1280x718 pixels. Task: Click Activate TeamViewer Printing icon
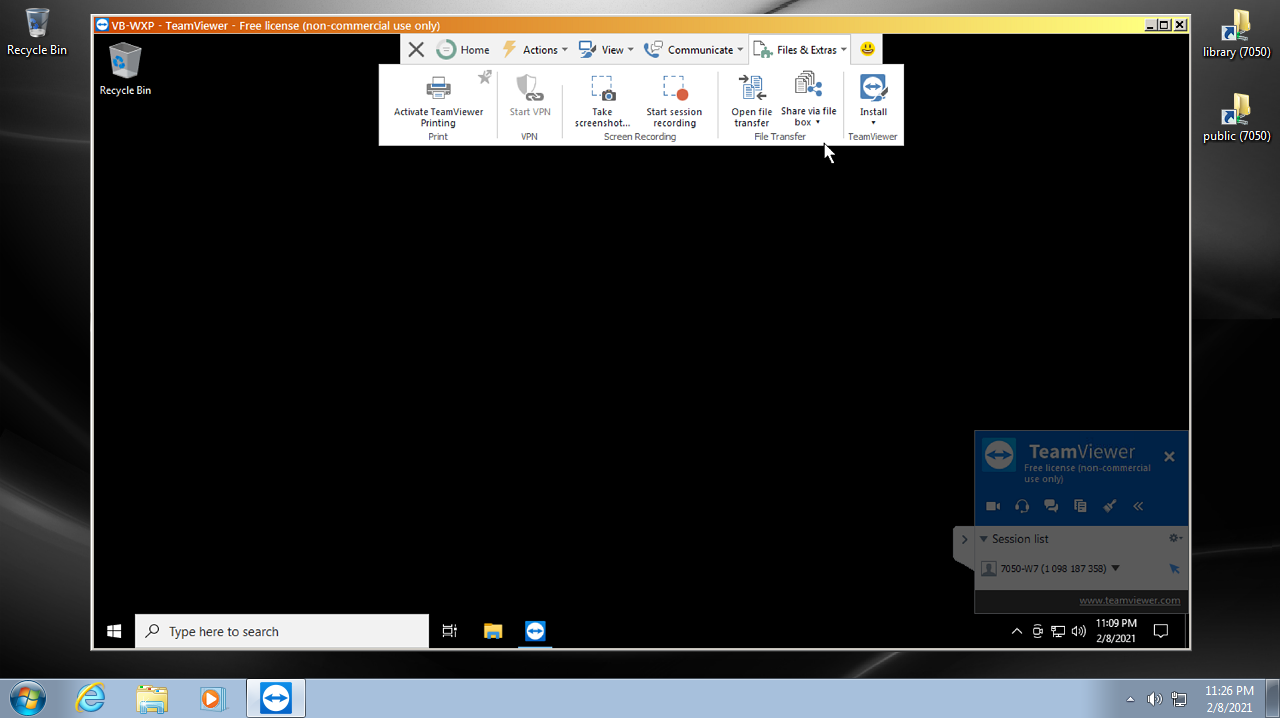coord(438,90)
